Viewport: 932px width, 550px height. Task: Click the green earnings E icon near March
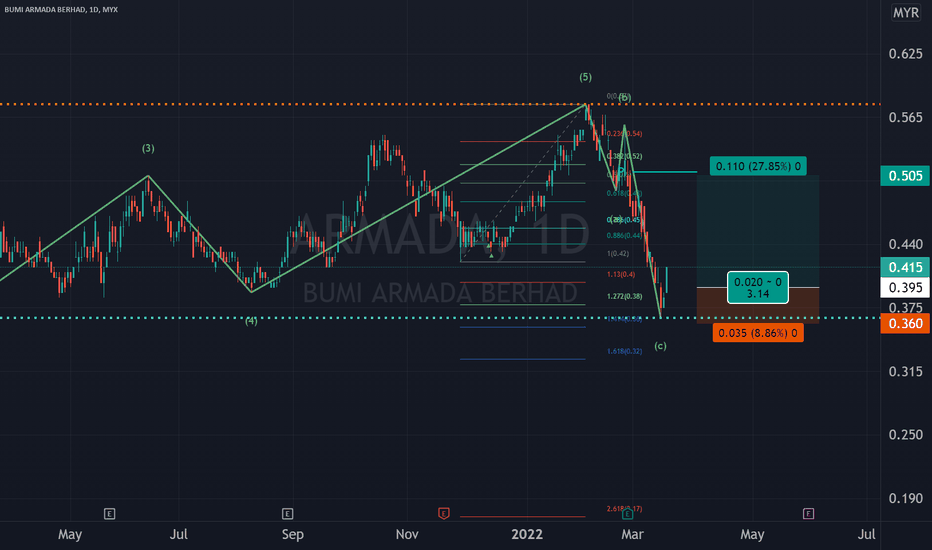coord(627,514)
